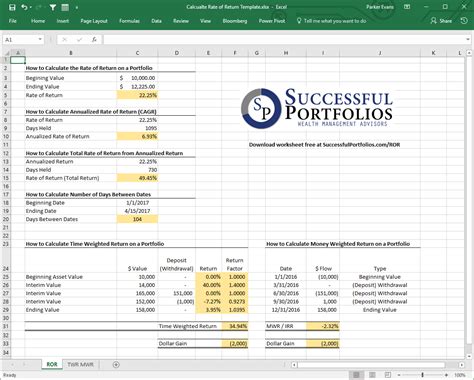Click the Insert Function fx icon

[x=94, y=40]
